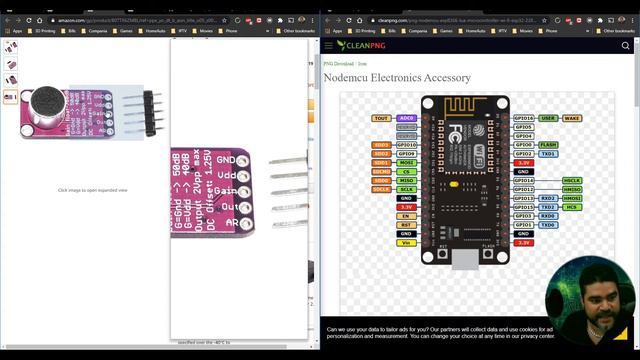Expand bookmarks overflow chevron in Amazon window
Viewport: 640px width, 360px height.
point(268,31)
